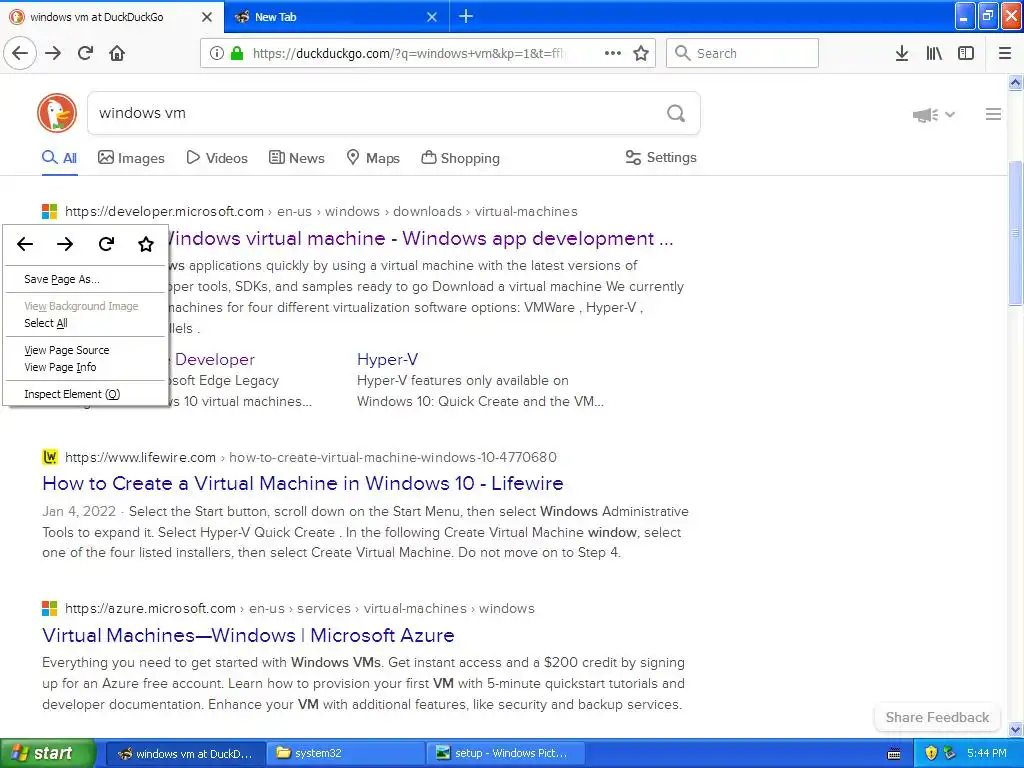1024x768 pixels.
Task: Click the security shield tray icon
Action: click(x=931, y=753)
